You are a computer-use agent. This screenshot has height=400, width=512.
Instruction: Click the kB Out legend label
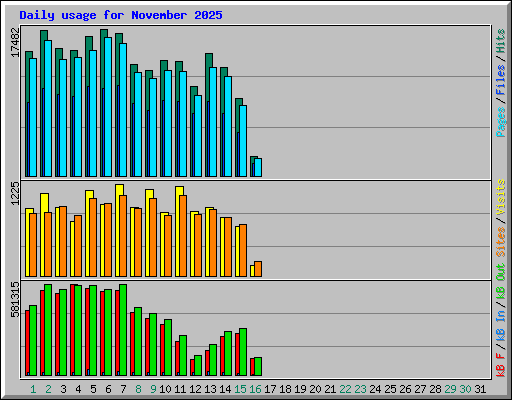click(x=500, y=282)
